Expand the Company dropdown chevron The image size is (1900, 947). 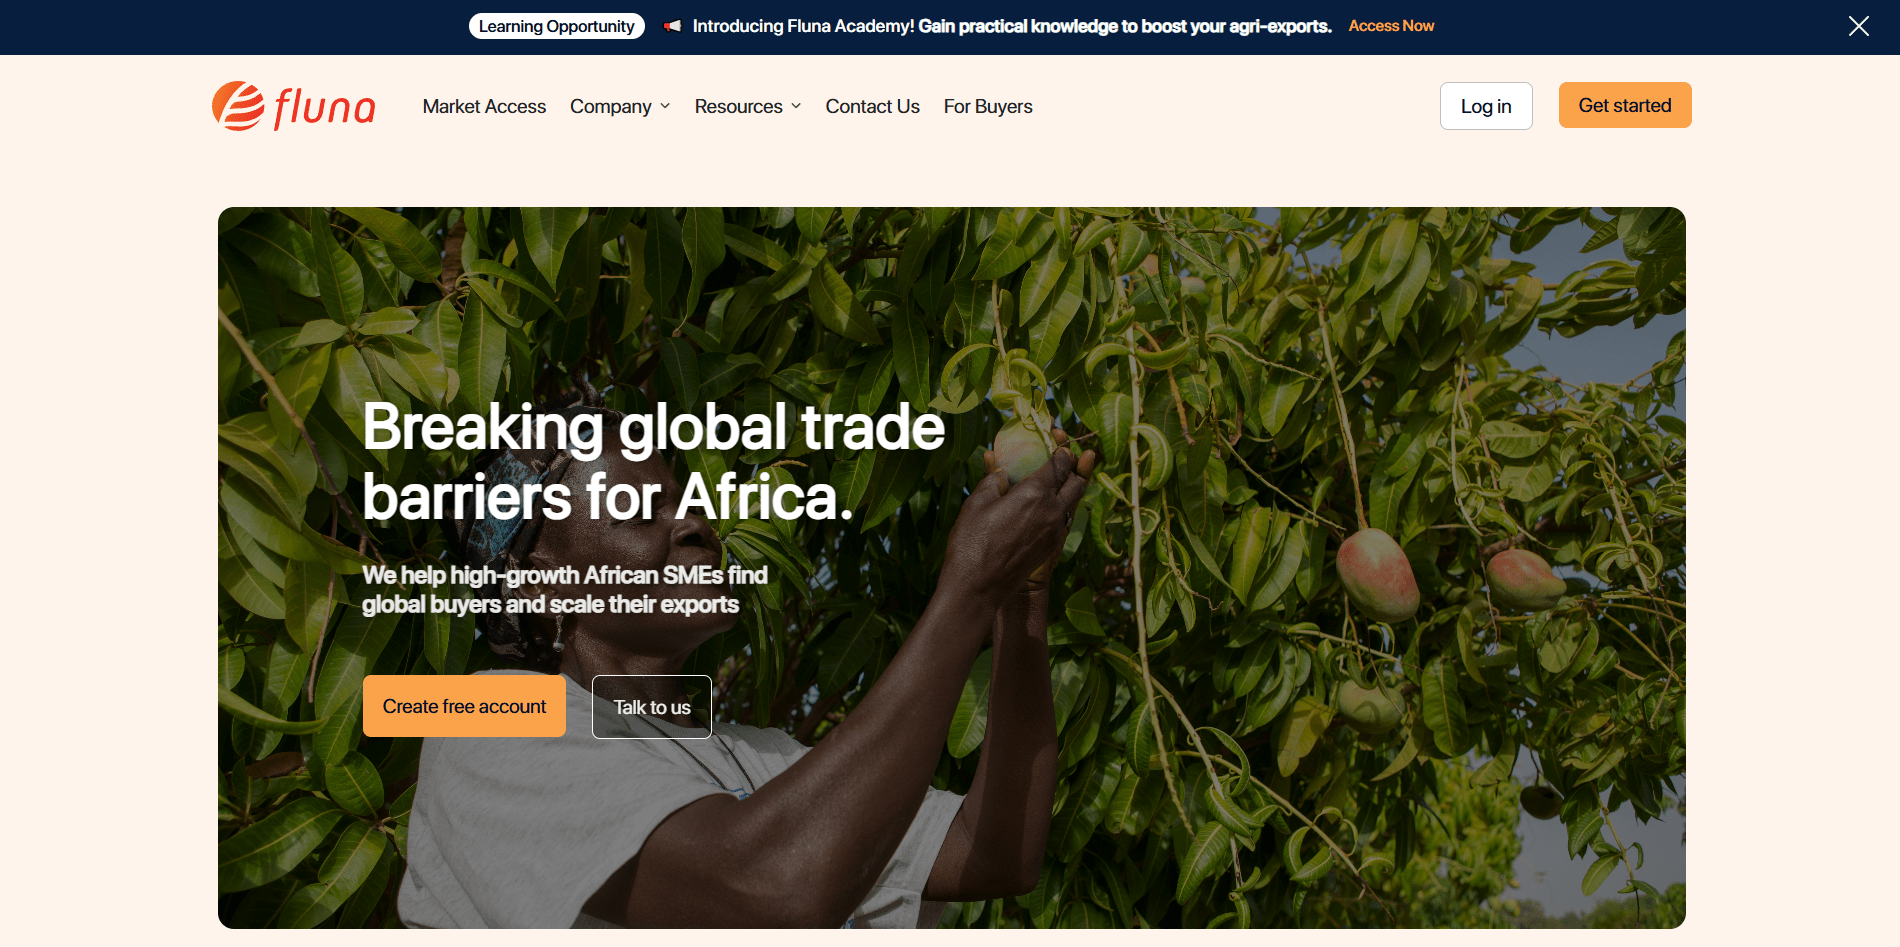tap(665, 106)
